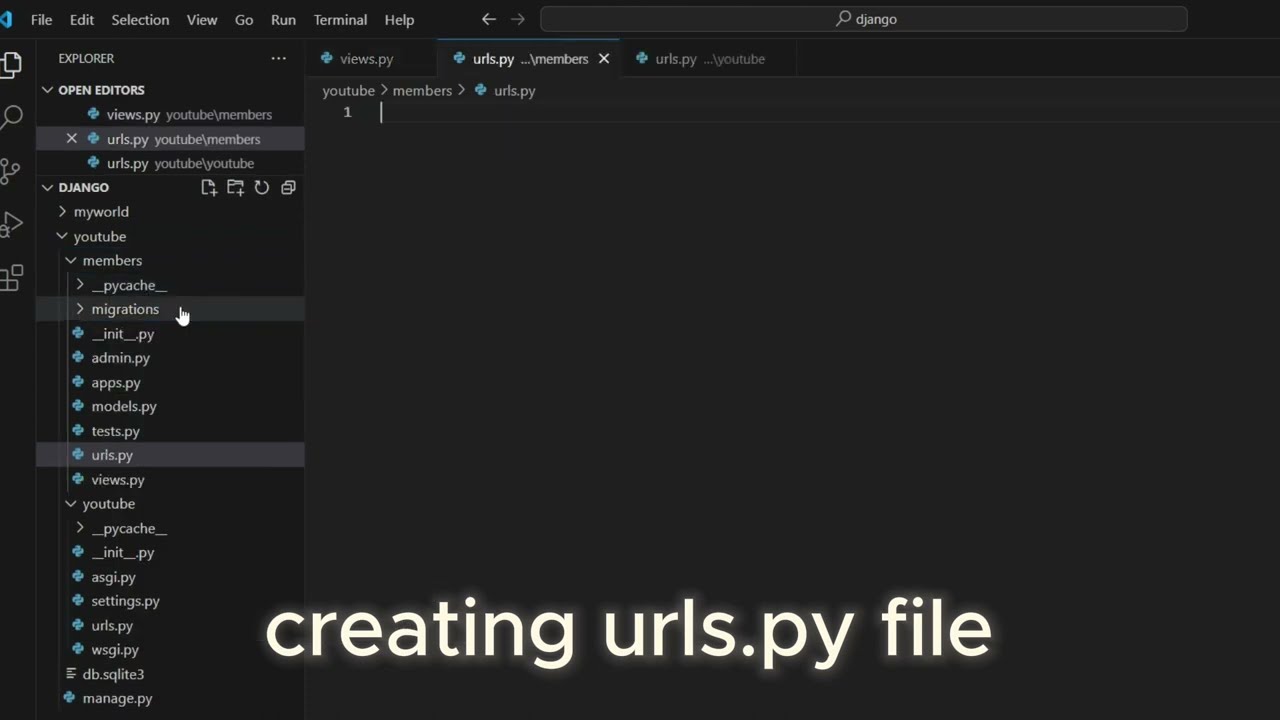
Task: Open Explorer more actions ellipsis
Action: [278, 58]
